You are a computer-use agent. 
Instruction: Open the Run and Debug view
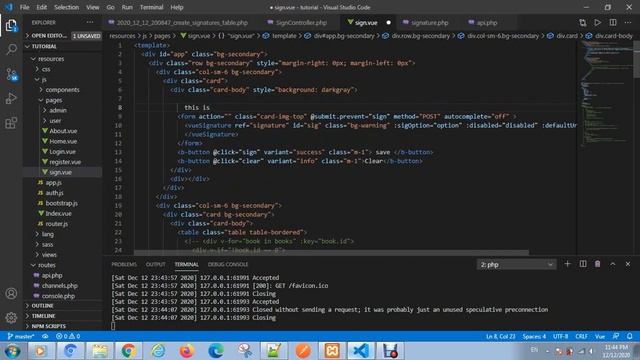[x=11, y=98]
